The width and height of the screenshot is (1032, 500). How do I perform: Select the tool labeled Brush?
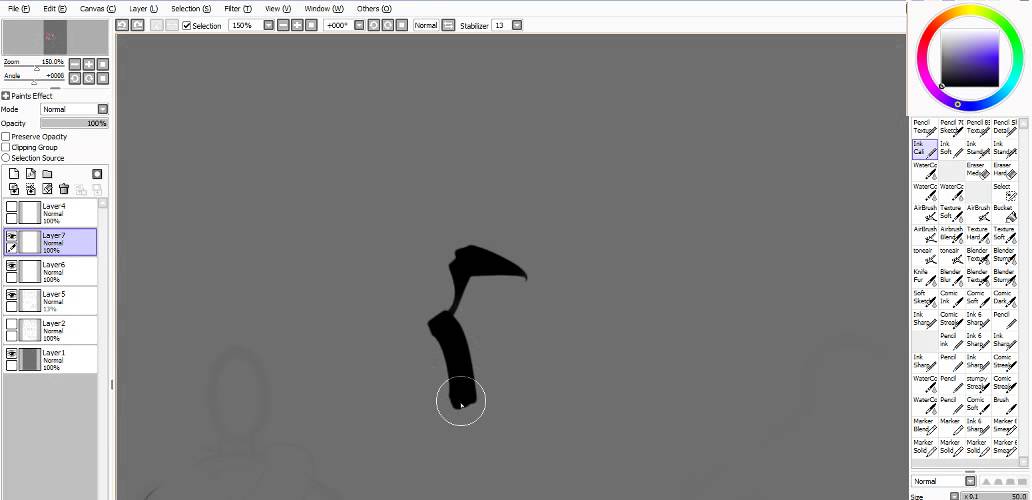(x=1004, y=405)
